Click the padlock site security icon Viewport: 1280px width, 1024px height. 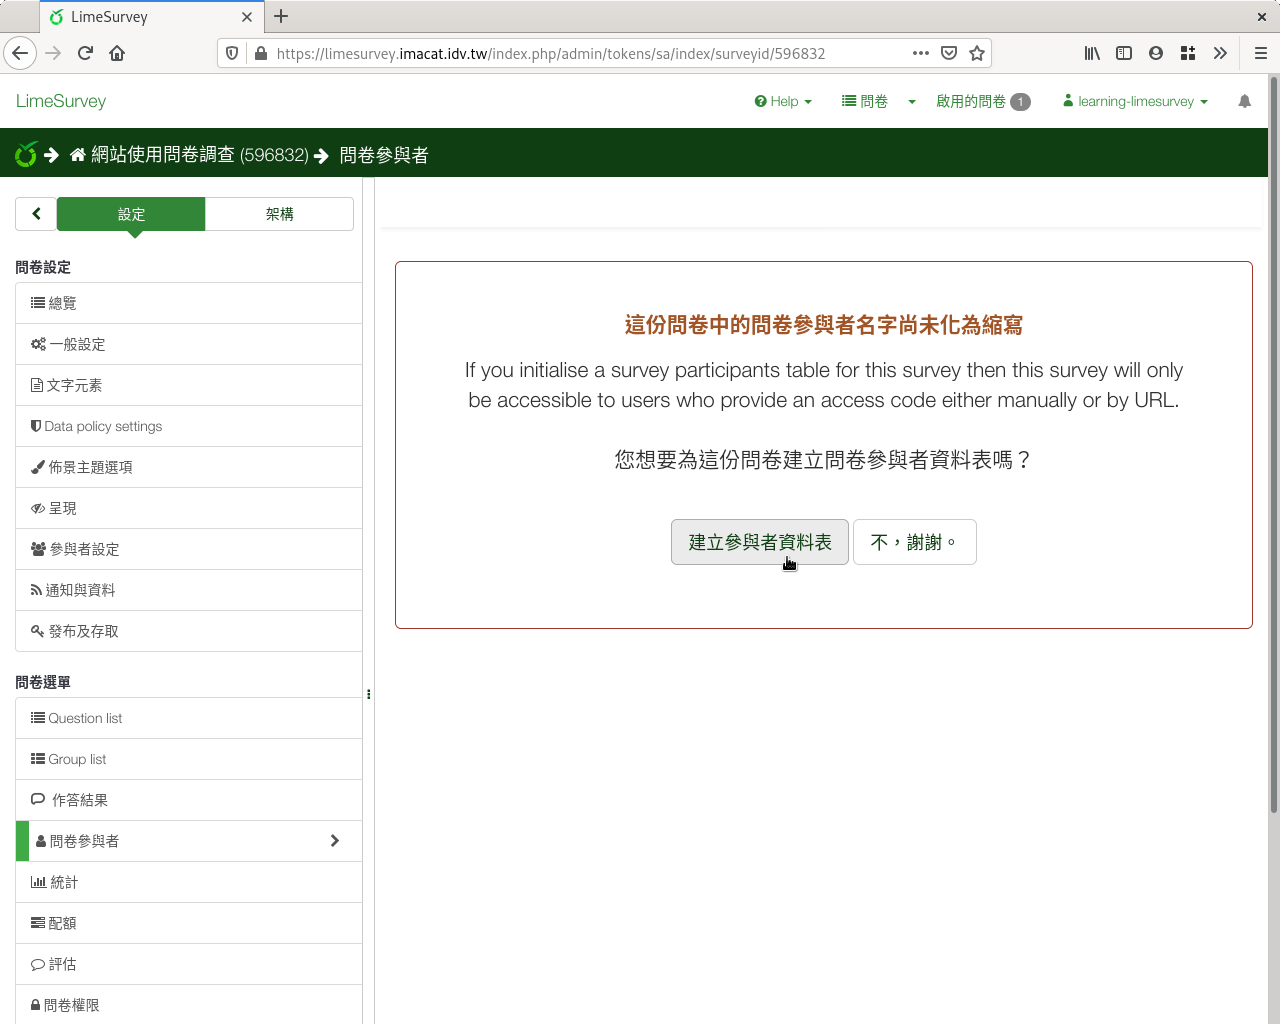261,53
